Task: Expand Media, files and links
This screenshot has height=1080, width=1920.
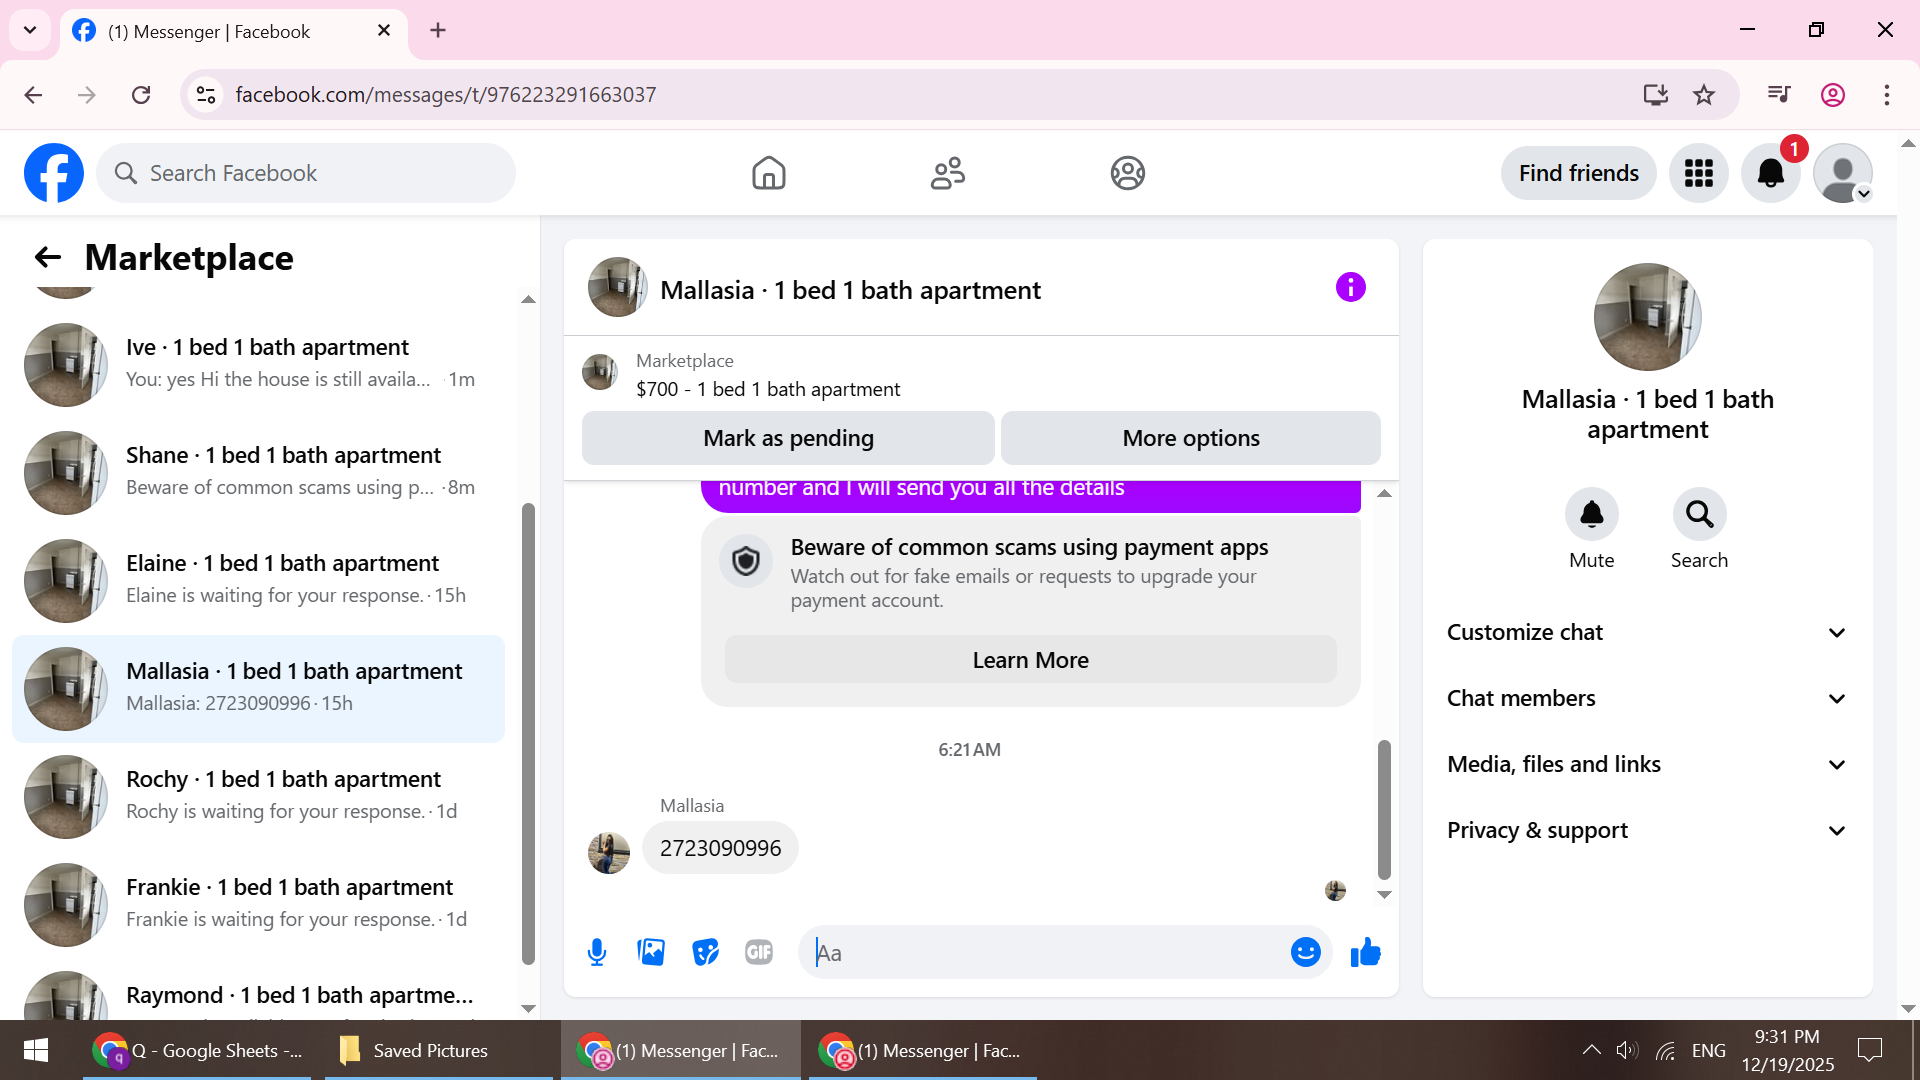Action: (1647, 764)
